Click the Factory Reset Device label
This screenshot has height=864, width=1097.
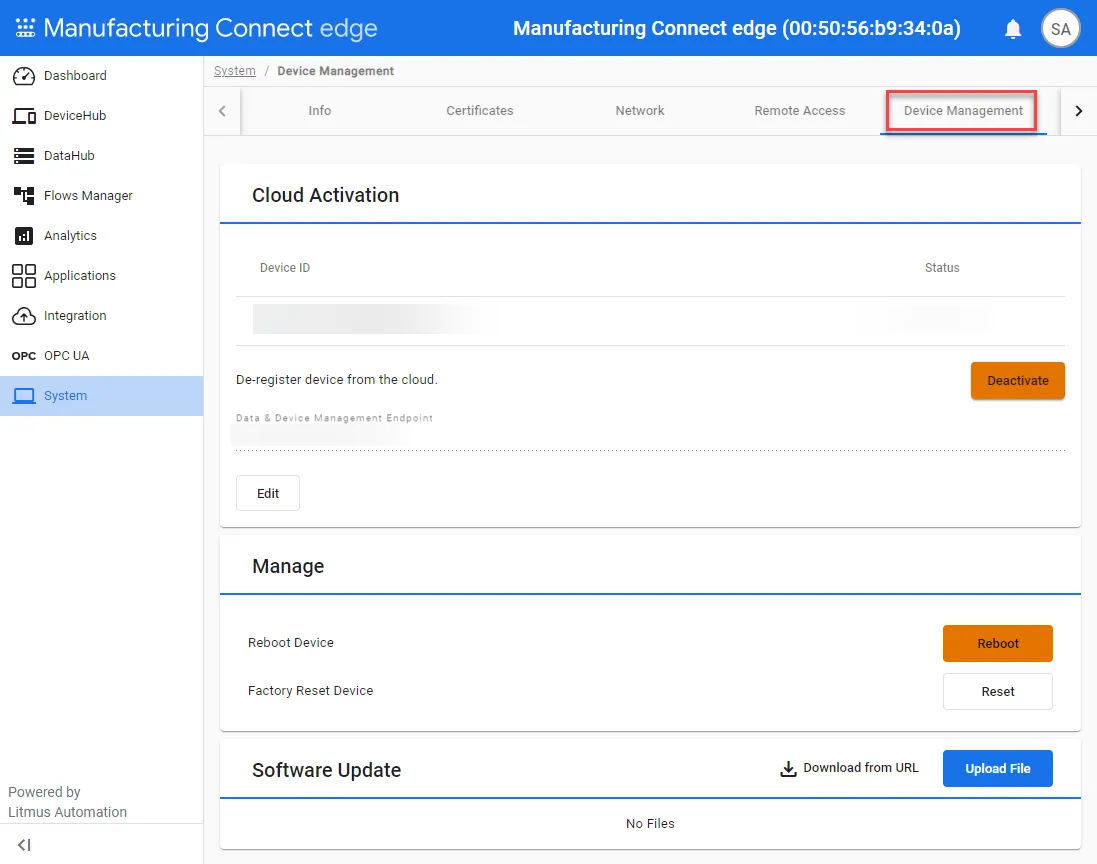[x=311, y=691]
